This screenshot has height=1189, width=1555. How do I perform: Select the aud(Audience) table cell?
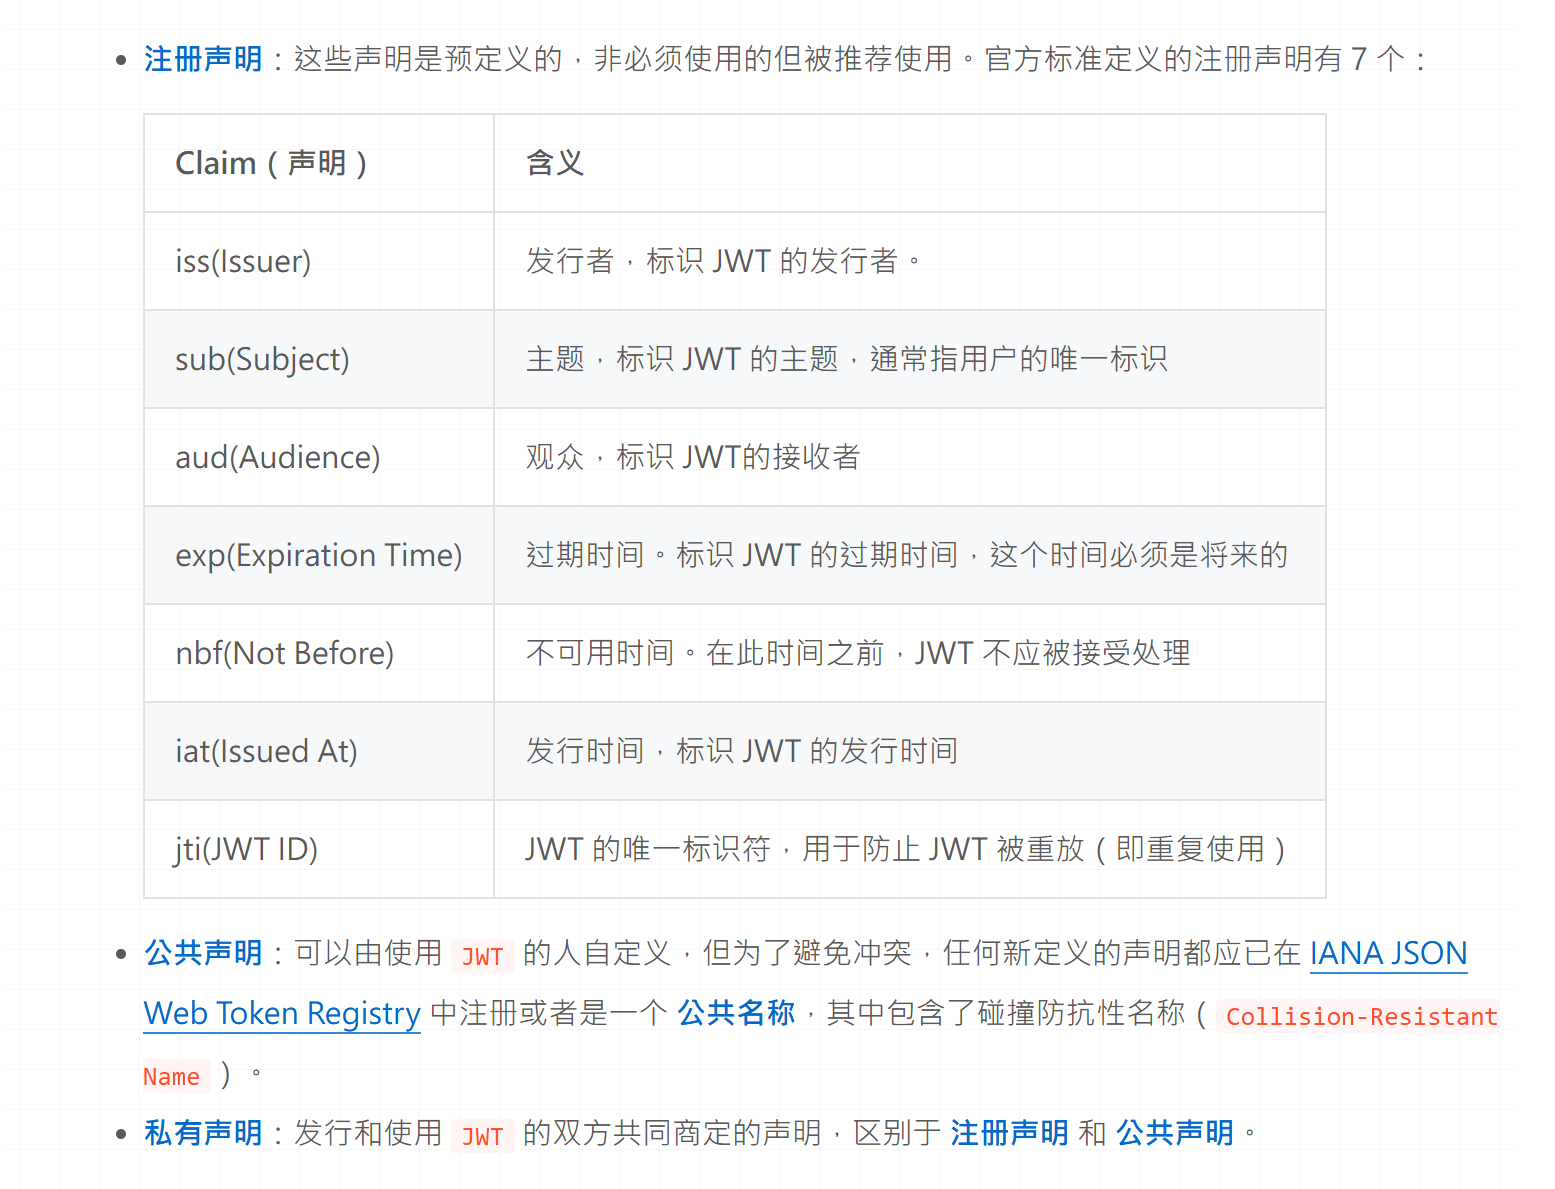click(278, 458)
